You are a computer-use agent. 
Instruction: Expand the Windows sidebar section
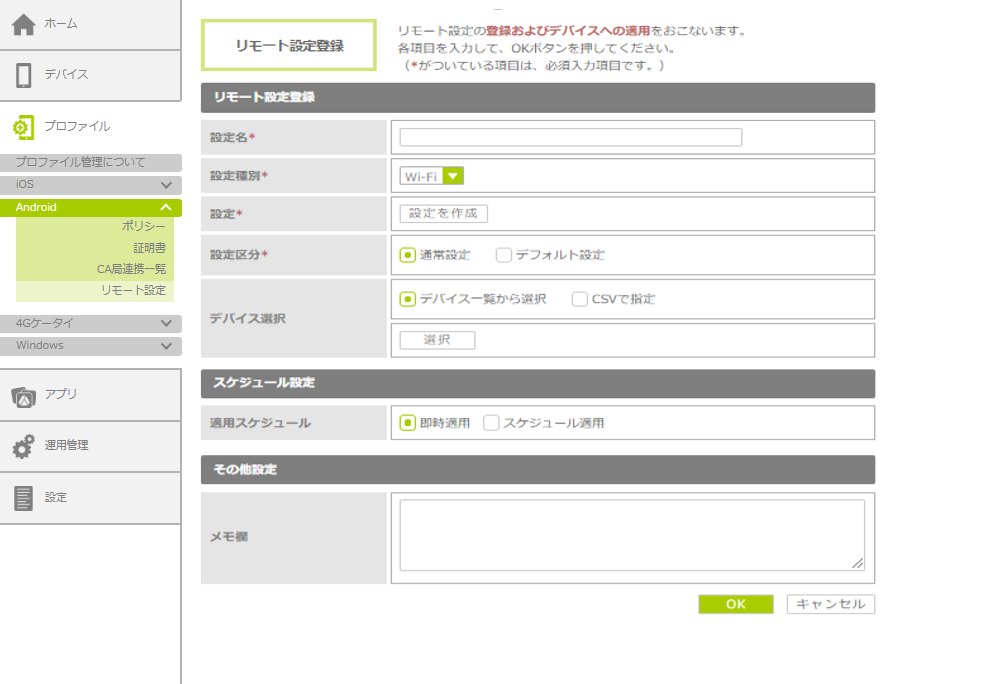(x=166, y=346)
